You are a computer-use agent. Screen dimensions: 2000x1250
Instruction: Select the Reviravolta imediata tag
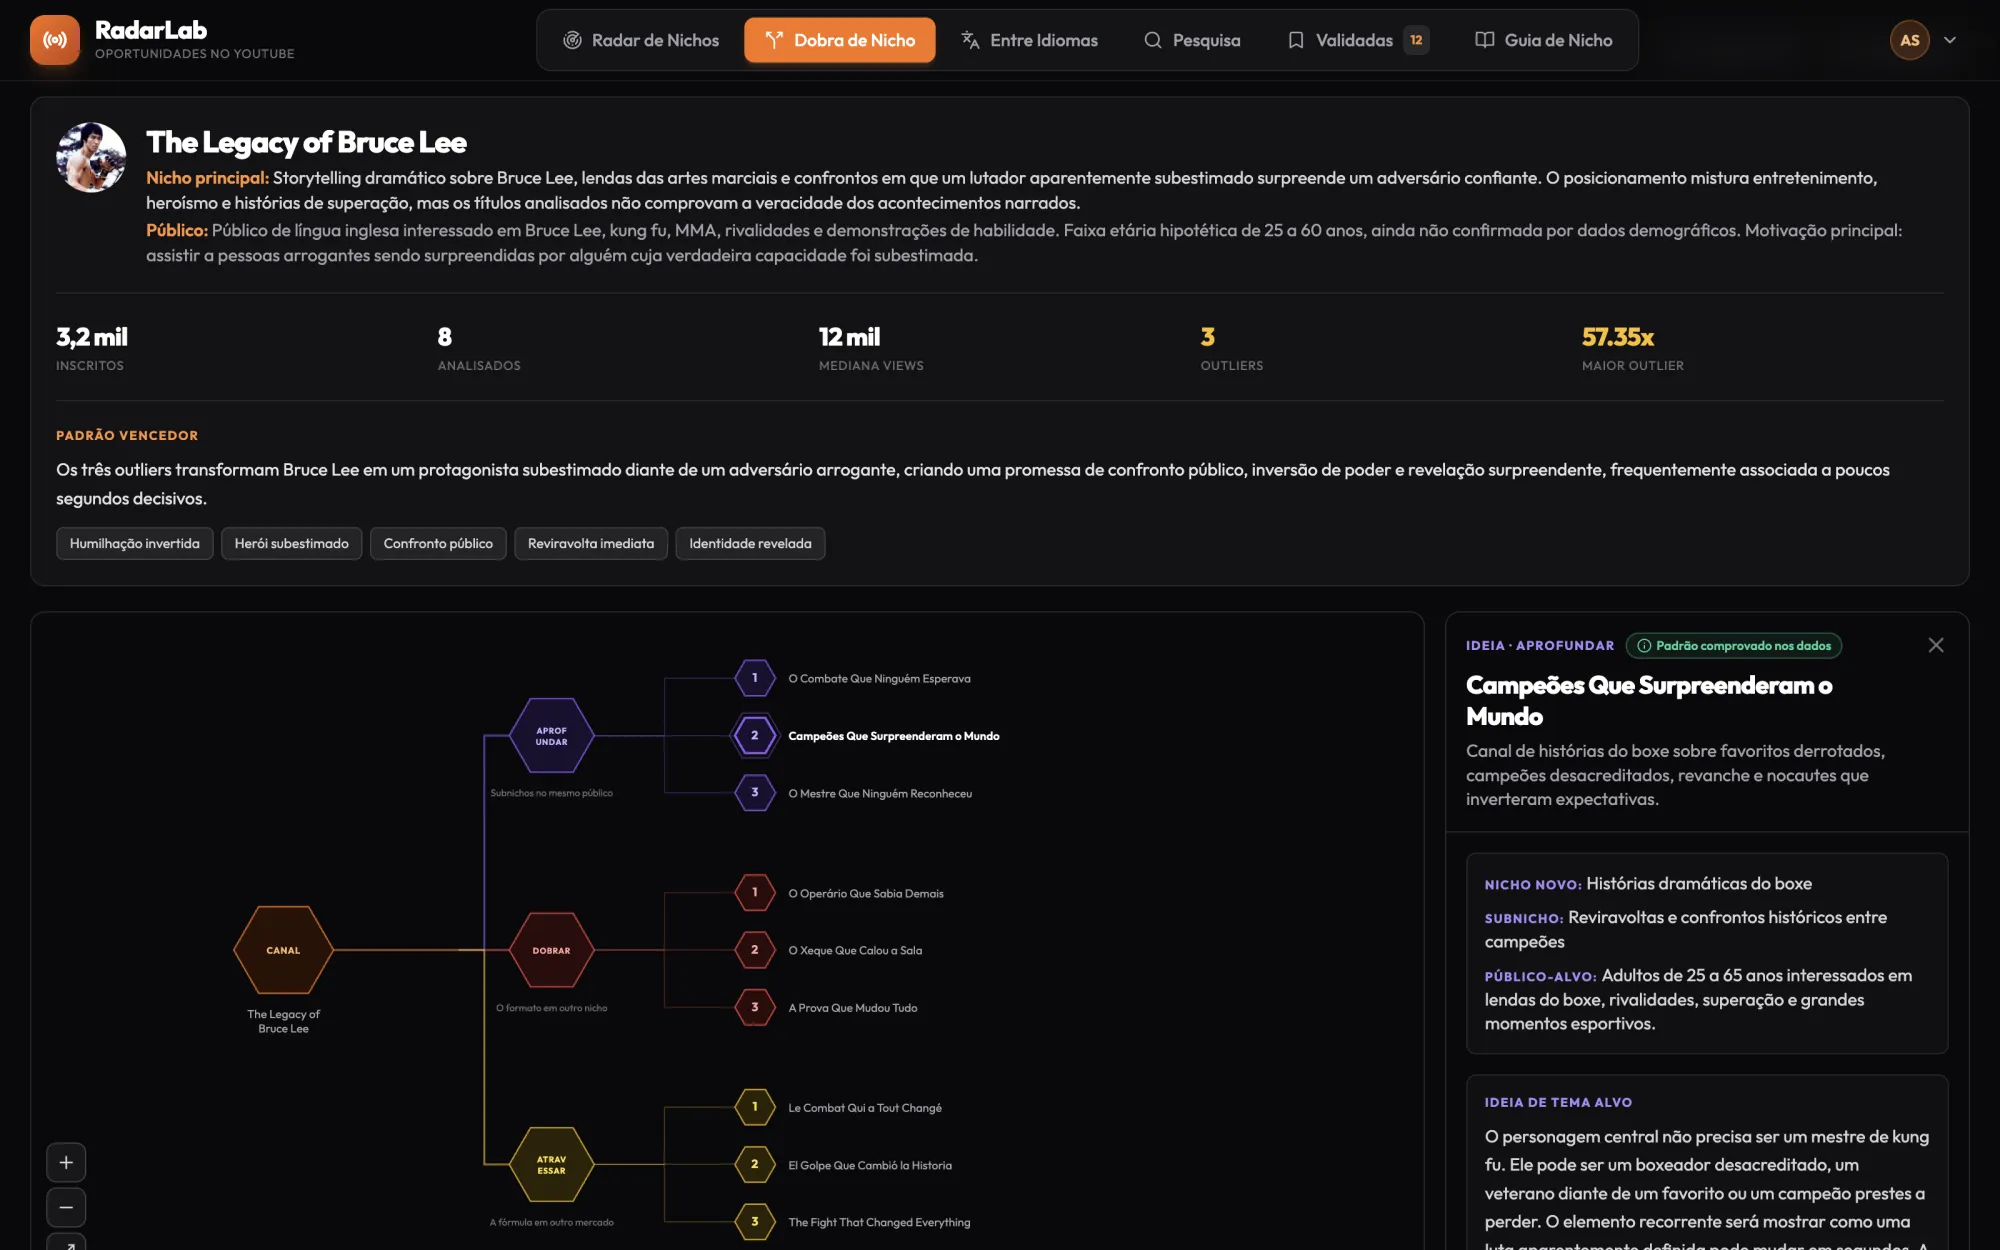click(x=591, y=543)
